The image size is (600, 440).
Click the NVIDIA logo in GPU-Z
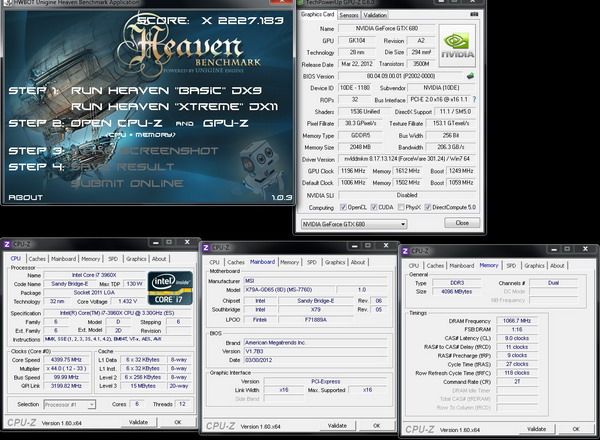pos(457,46)
